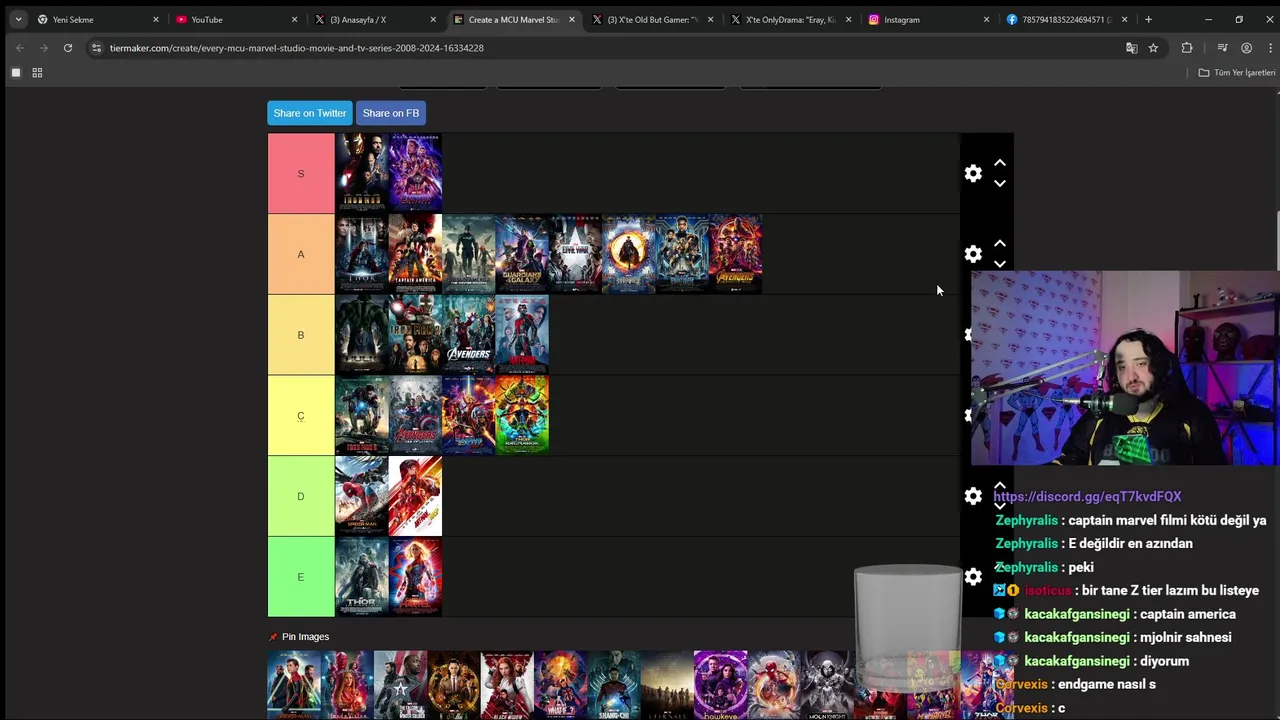Open settings gear for E tier row
The height and width of the screenshot is (720, 1280).
[x=973, y=577]
